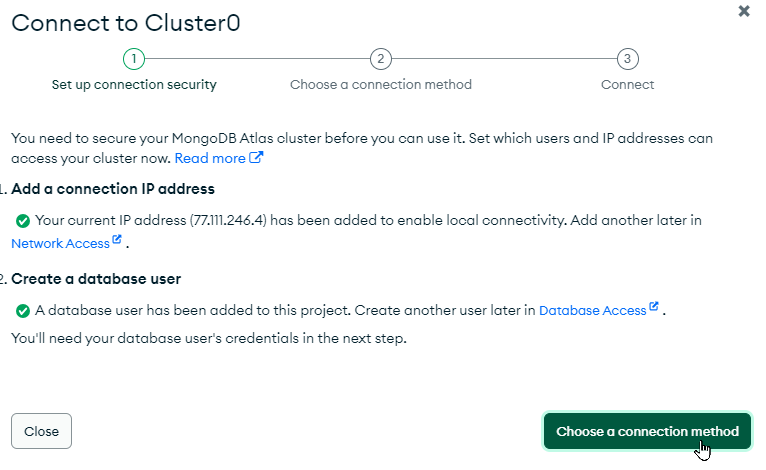The height and width of the screenshot is (470, 766).
Task: Click green checkmark next to database user message
Action: point(22,311)
